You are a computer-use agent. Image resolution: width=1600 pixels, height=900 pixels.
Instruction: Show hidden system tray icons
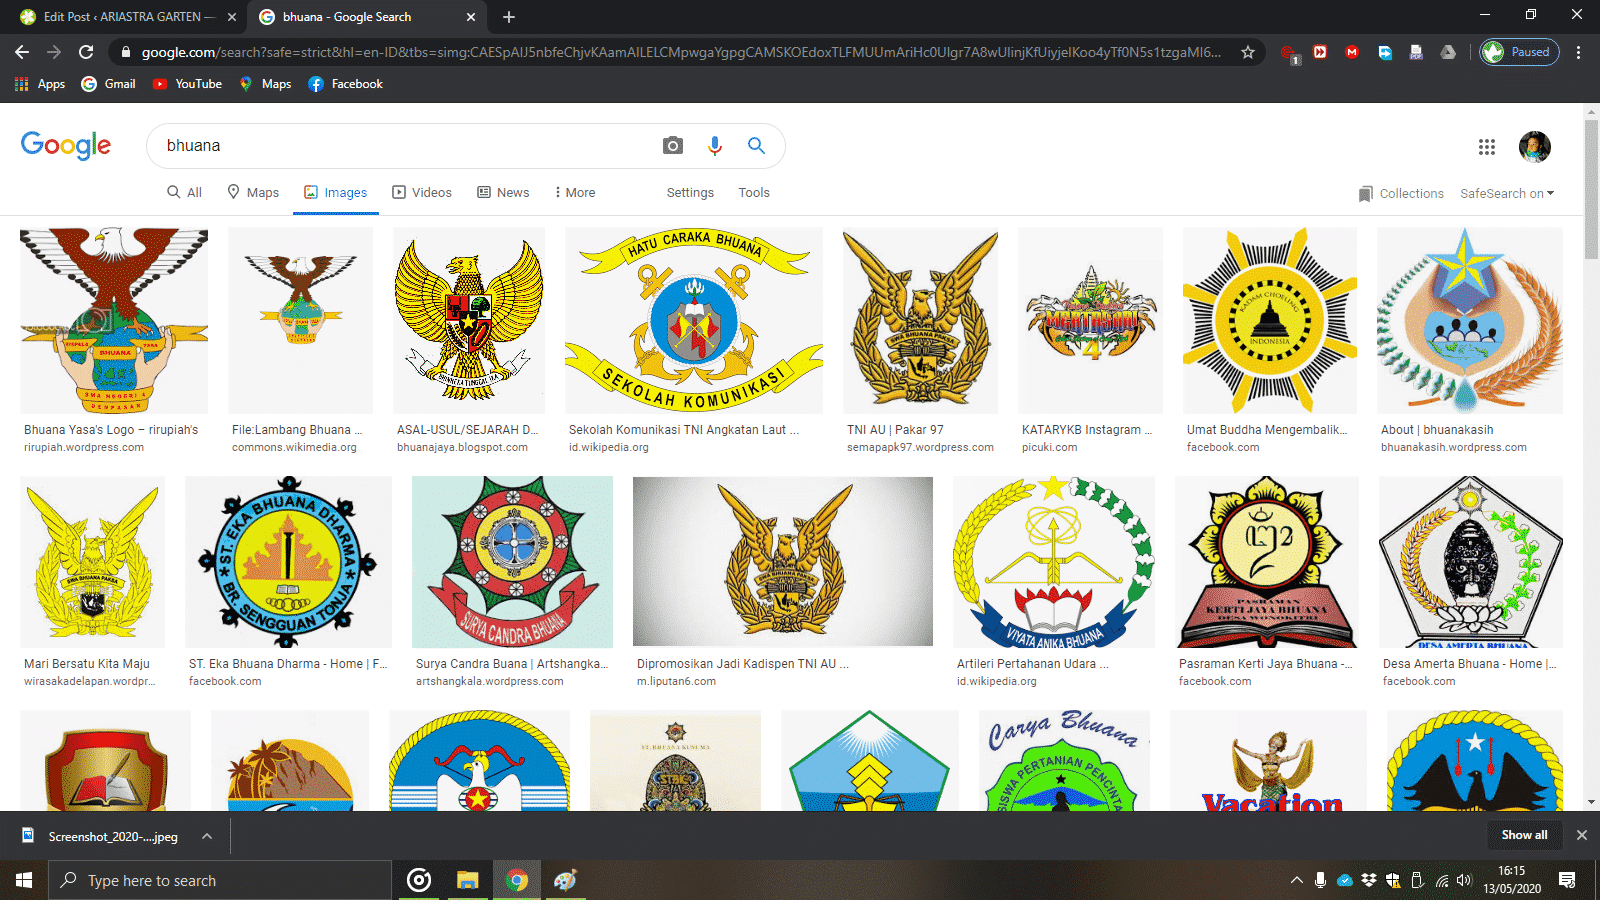tap(1297, 880)
